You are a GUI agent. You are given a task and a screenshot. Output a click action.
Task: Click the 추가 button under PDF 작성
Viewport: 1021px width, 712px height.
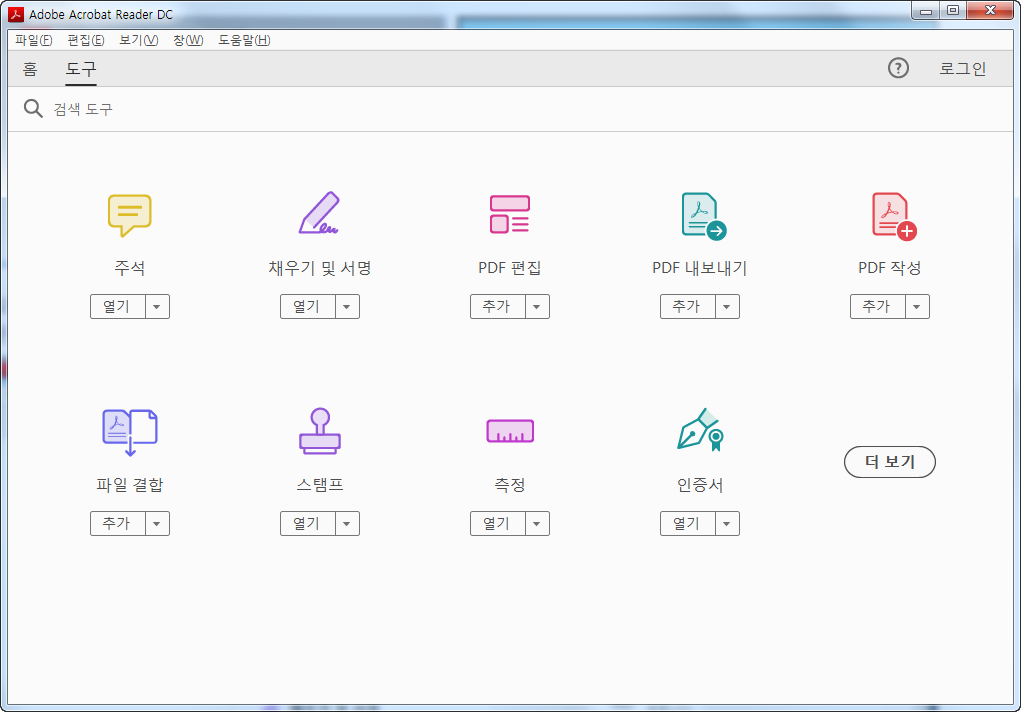pos(878,307)
